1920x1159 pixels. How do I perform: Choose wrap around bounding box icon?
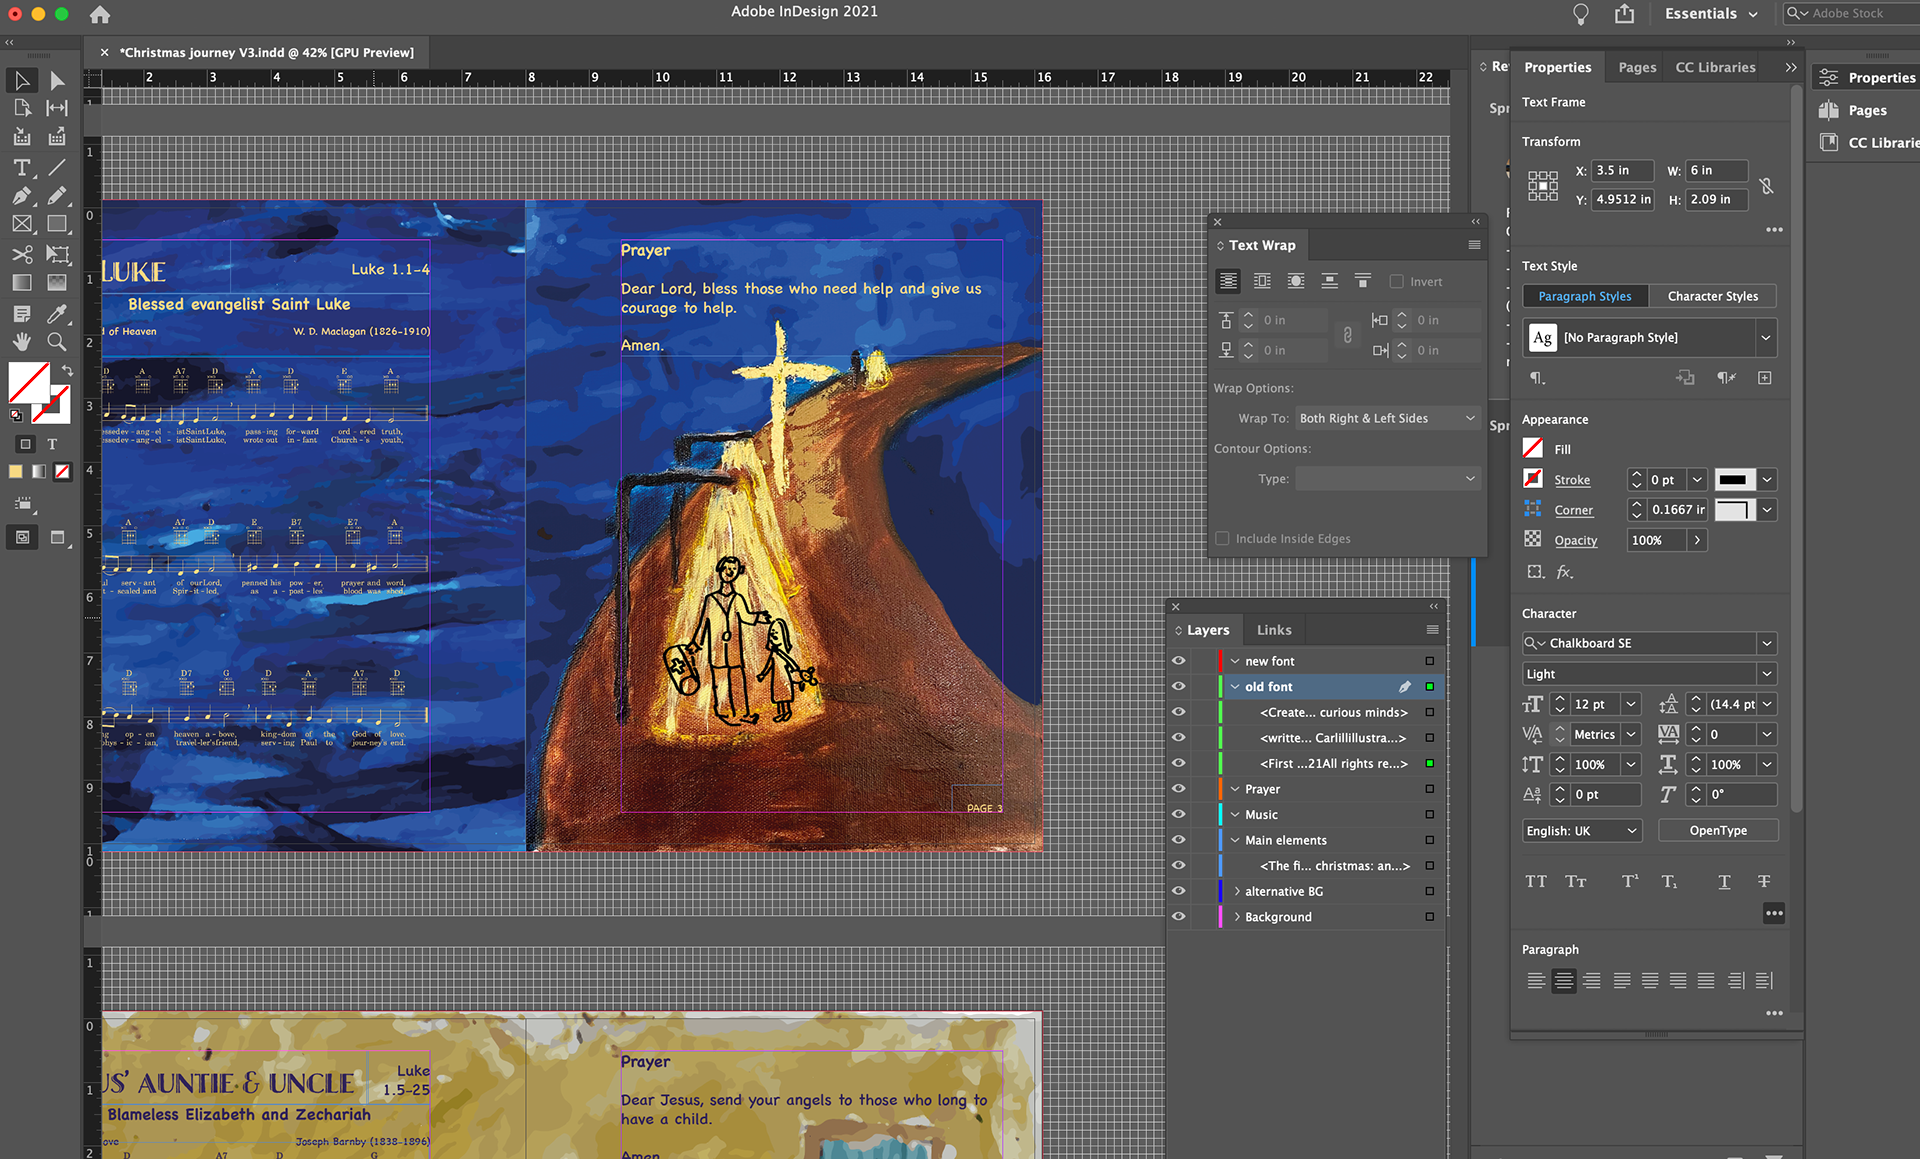1262,281
